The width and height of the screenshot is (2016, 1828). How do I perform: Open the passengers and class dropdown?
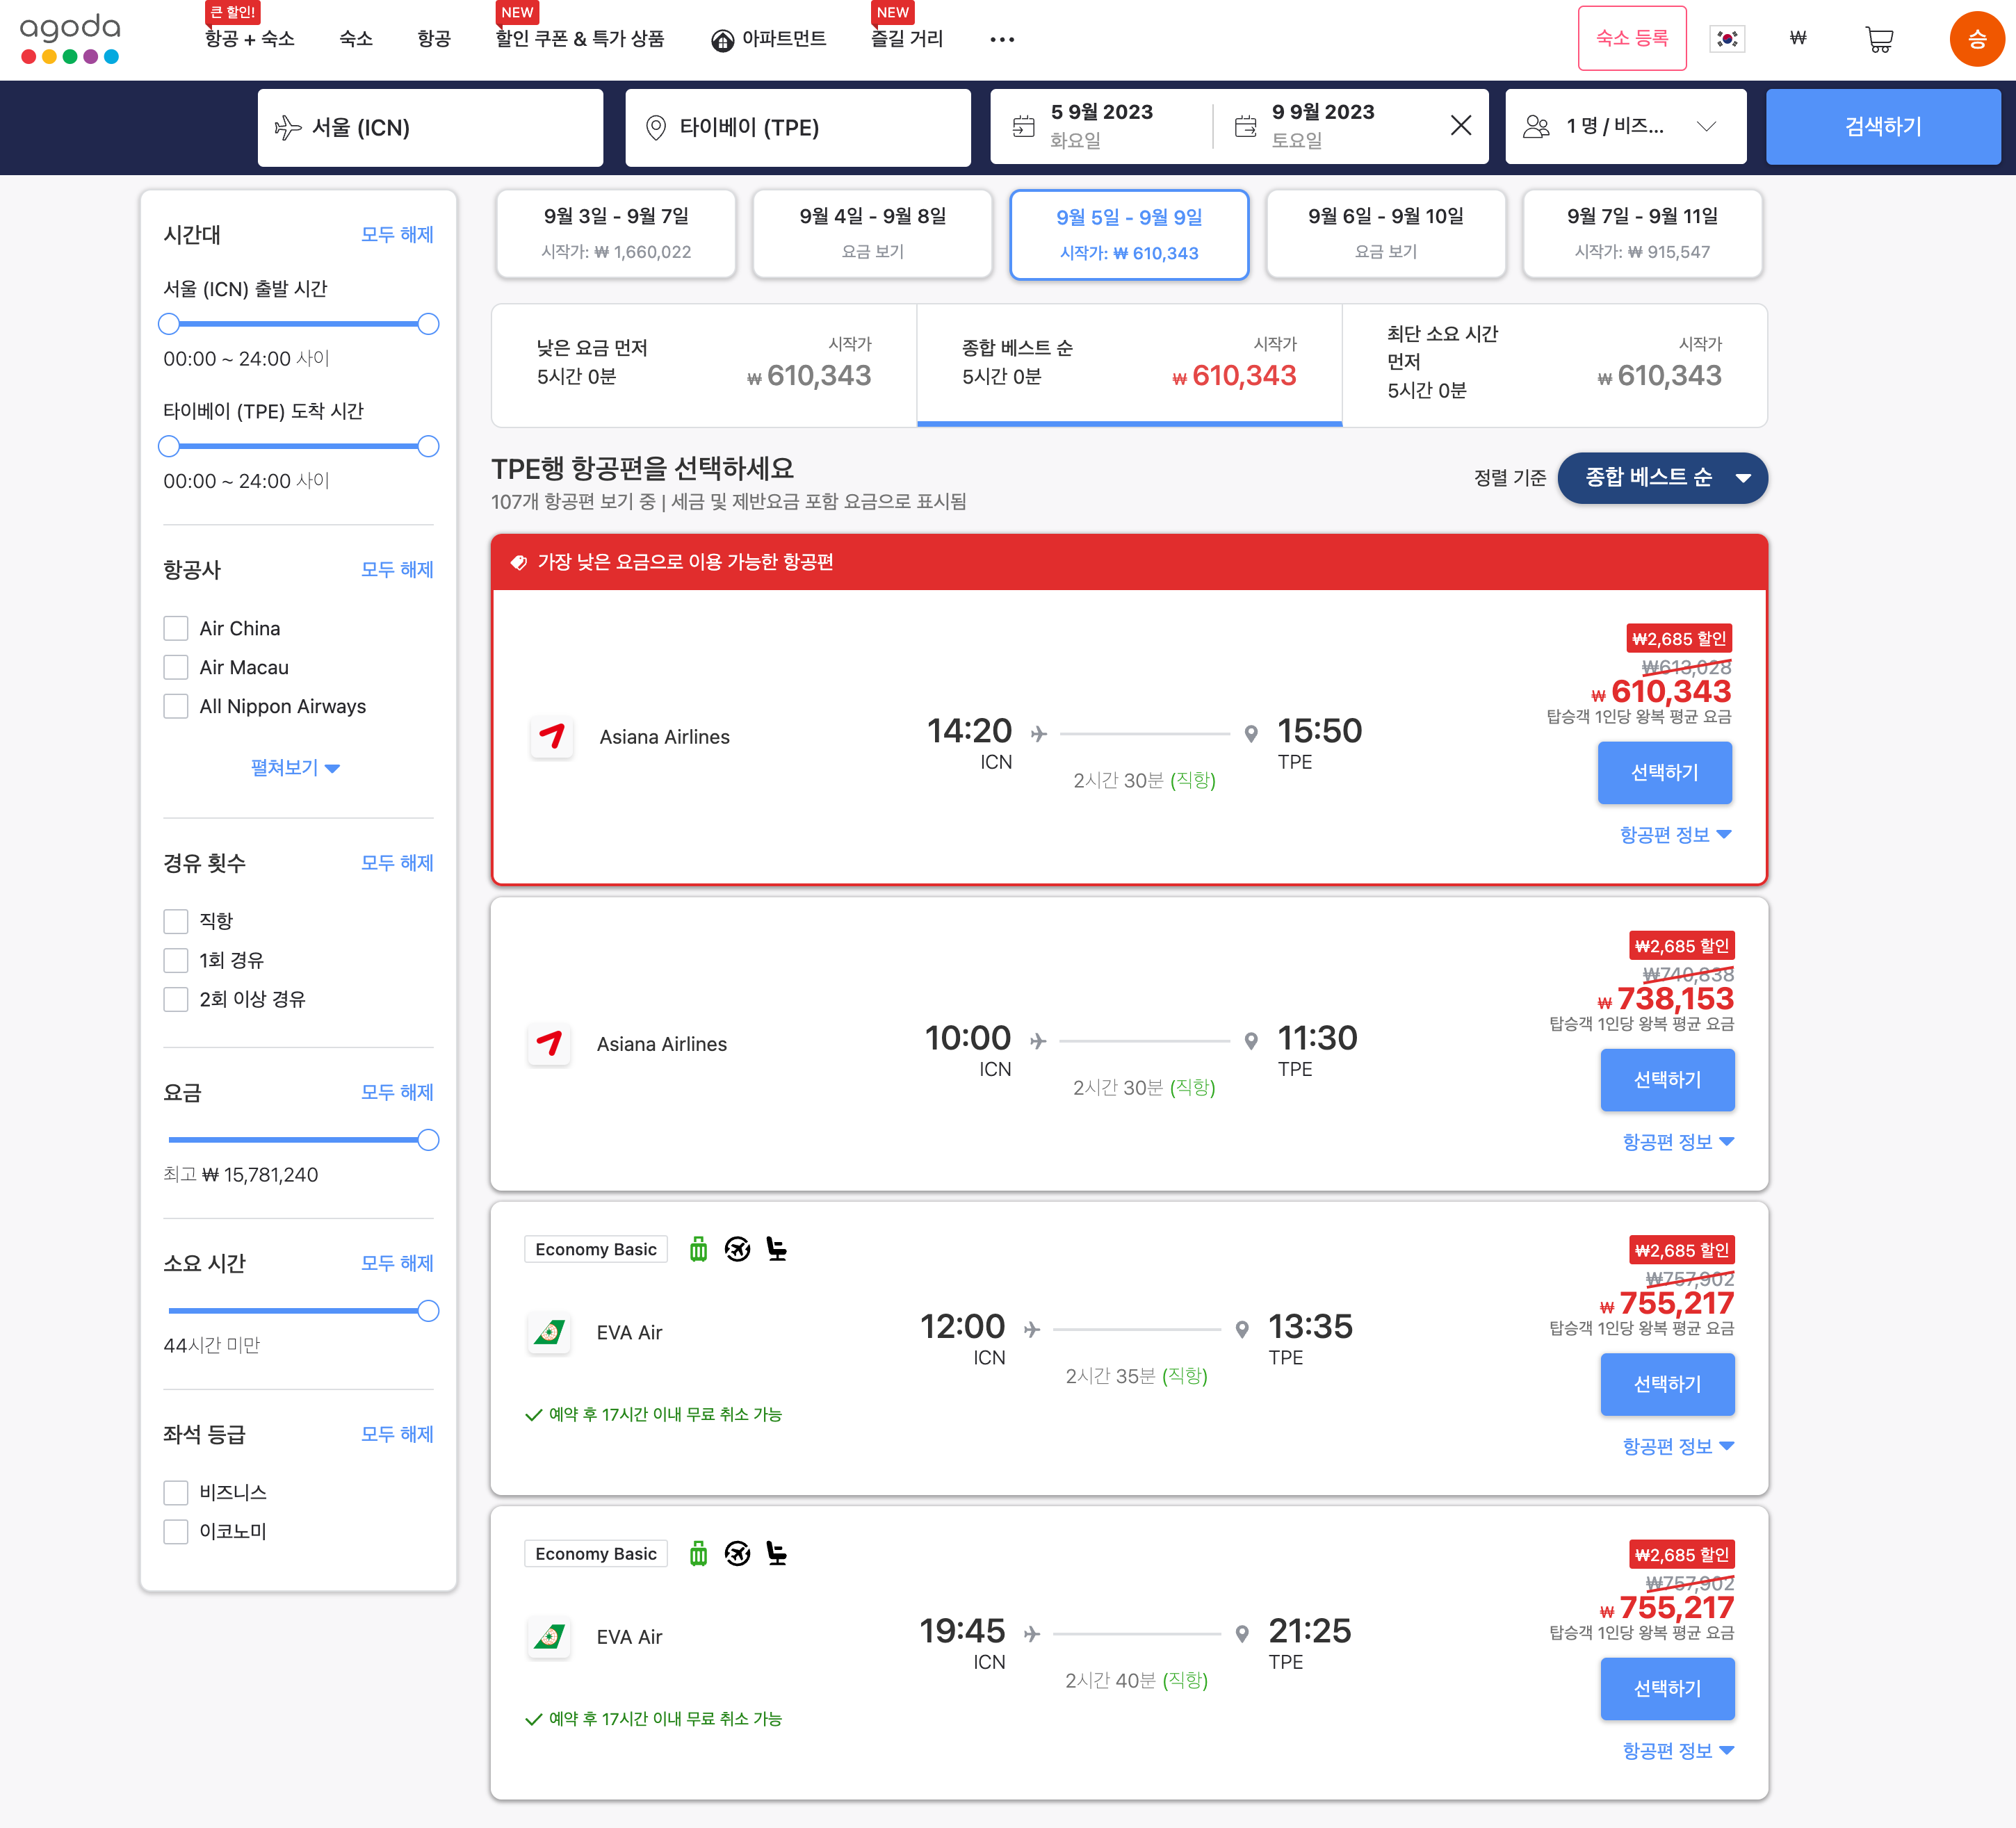pos(1626,126)
